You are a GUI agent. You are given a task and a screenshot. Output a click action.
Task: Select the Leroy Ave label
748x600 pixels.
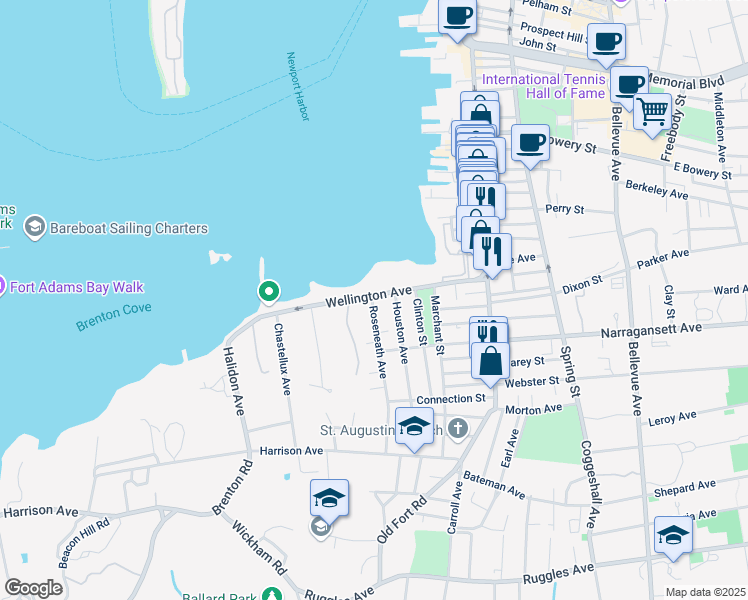pos(672,418)
